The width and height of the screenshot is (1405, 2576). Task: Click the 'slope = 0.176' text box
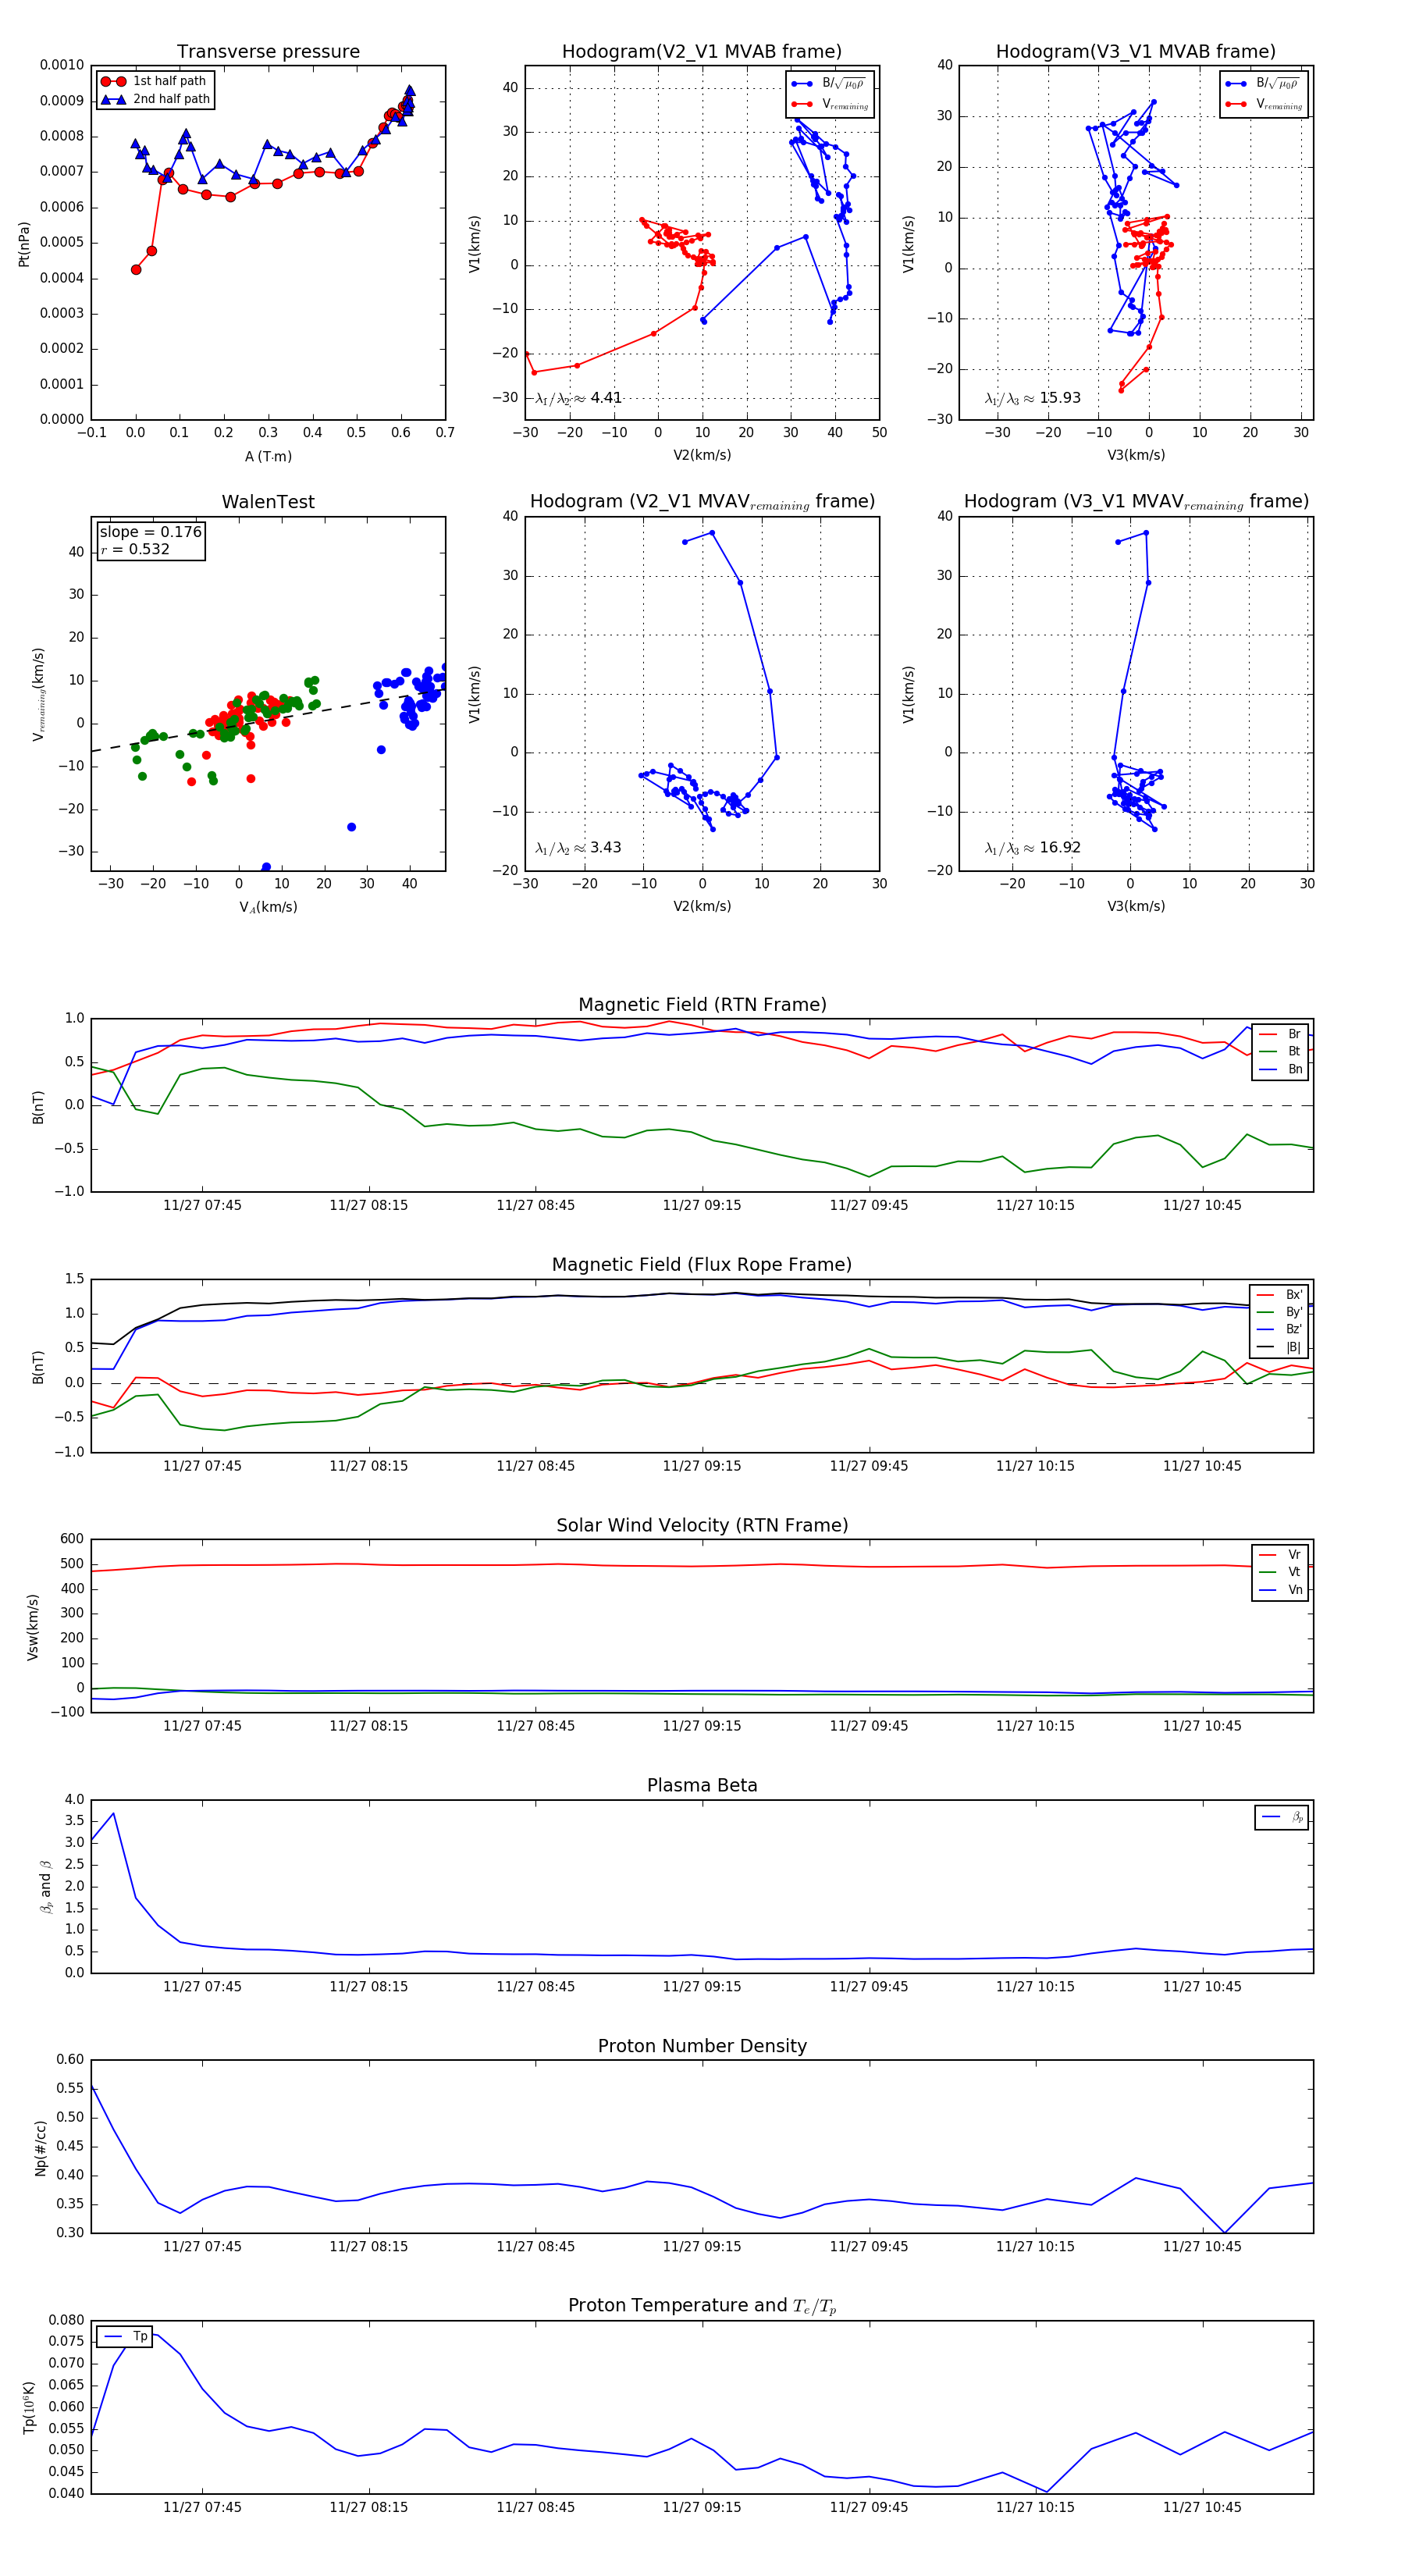tap(151, 532)
